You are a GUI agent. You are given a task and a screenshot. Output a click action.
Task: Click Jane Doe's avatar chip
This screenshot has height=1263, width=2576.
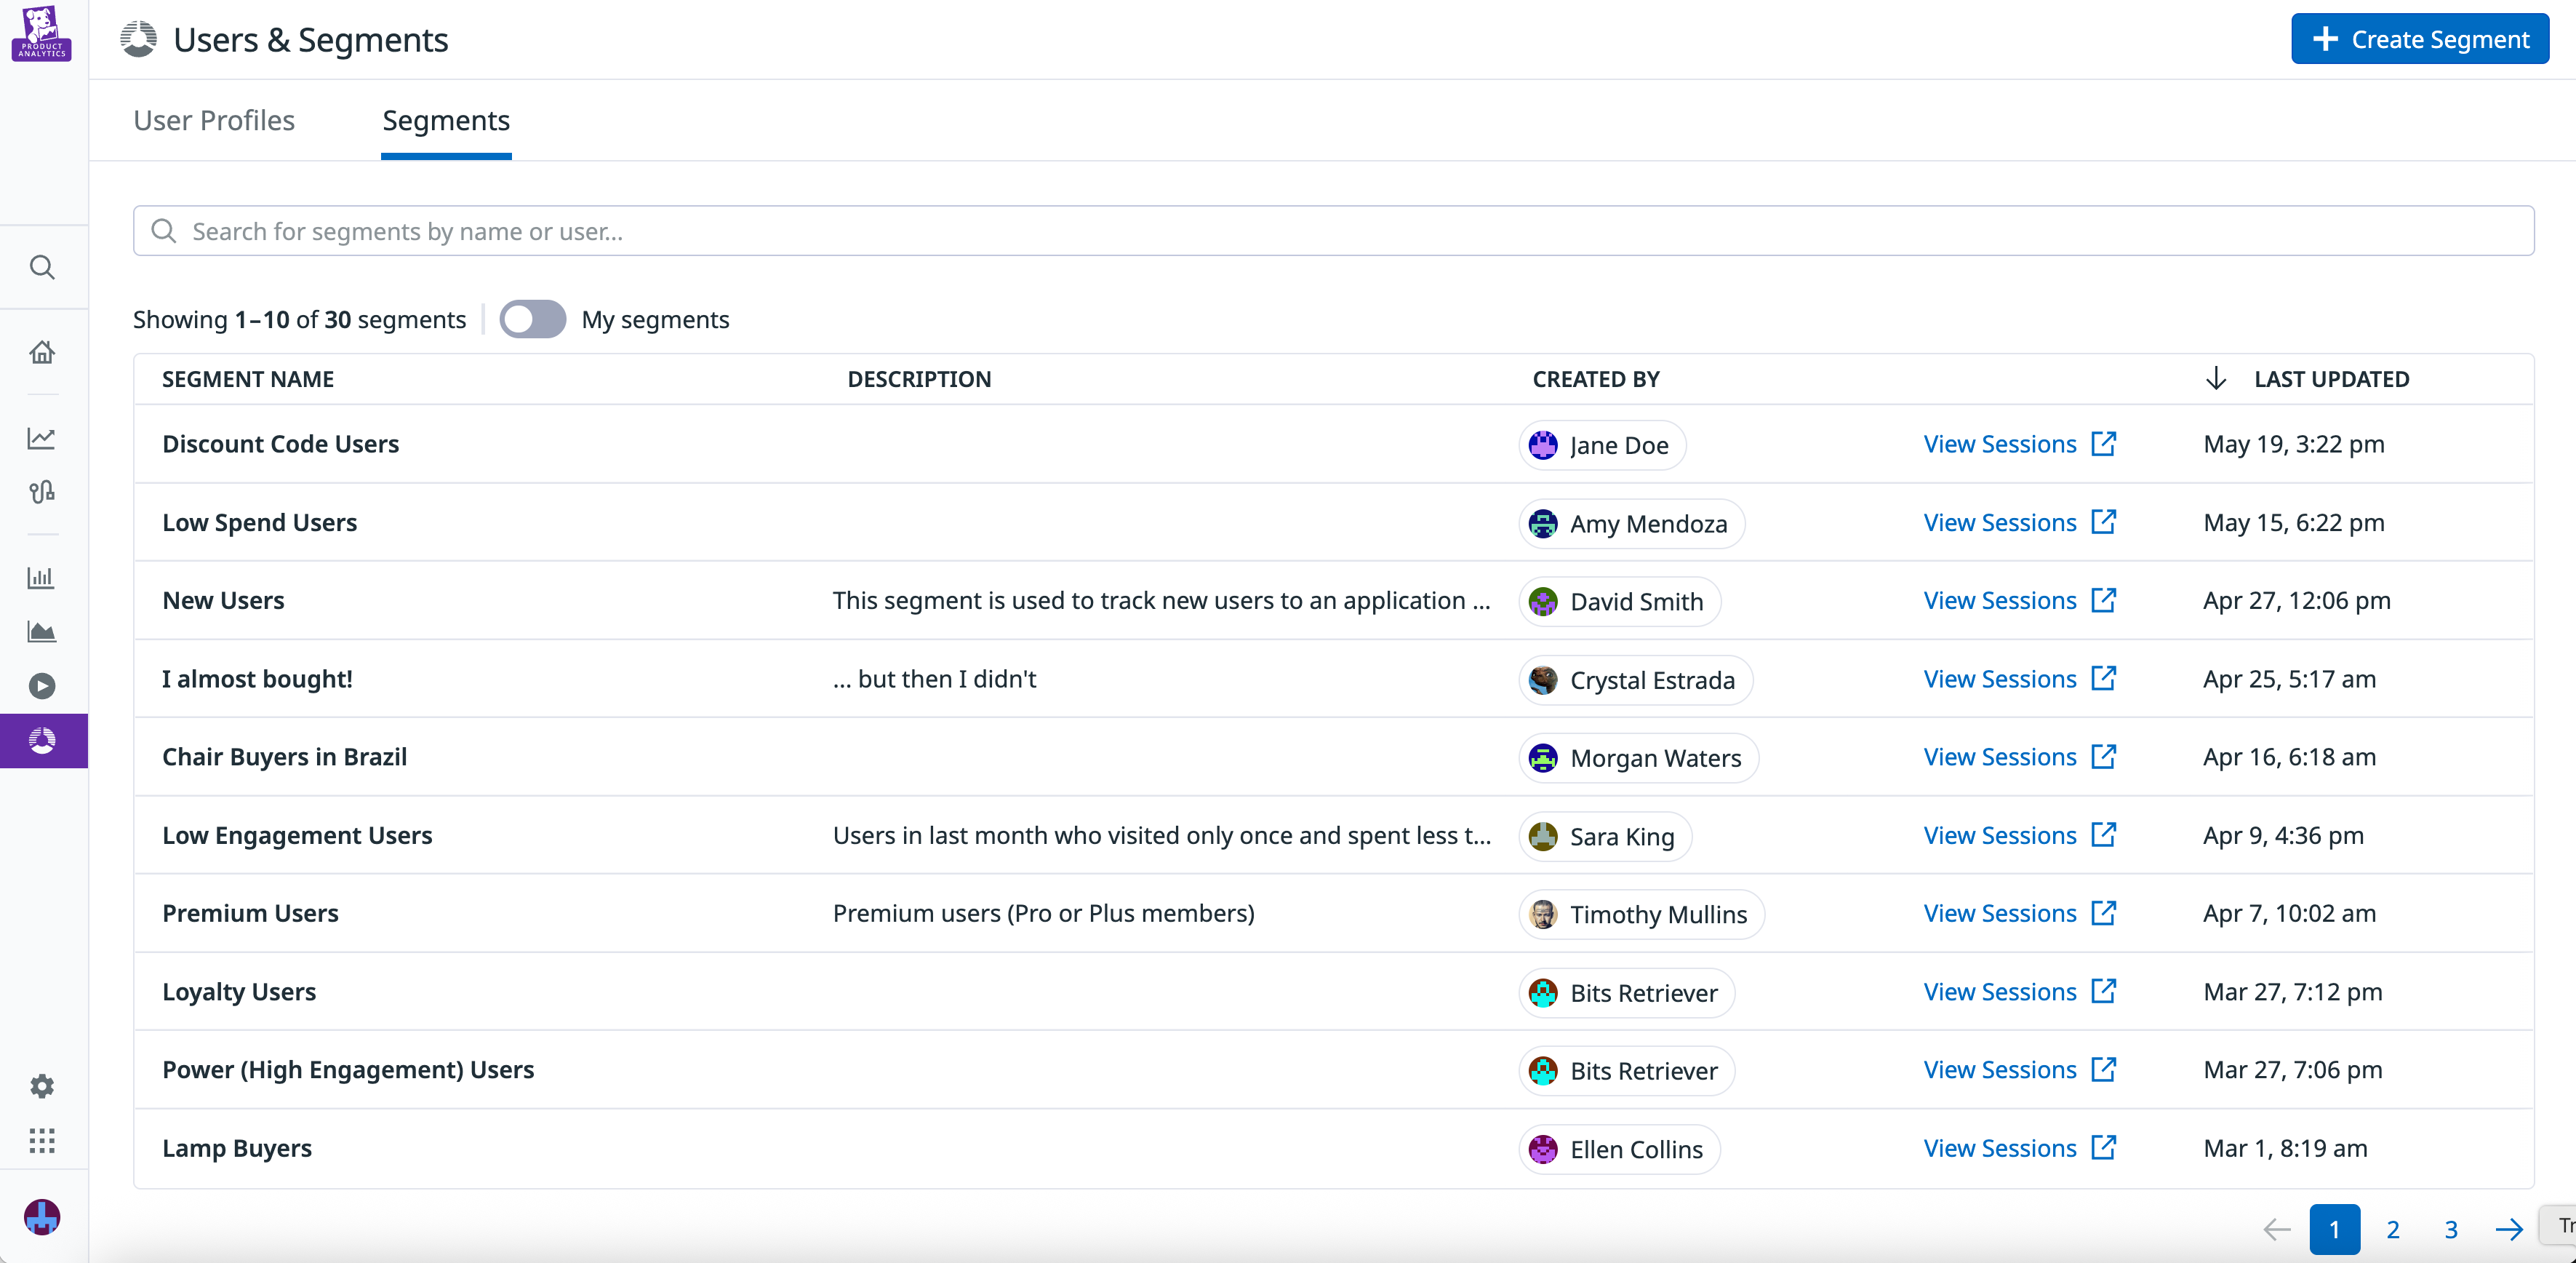click(x=1600, y=445)
